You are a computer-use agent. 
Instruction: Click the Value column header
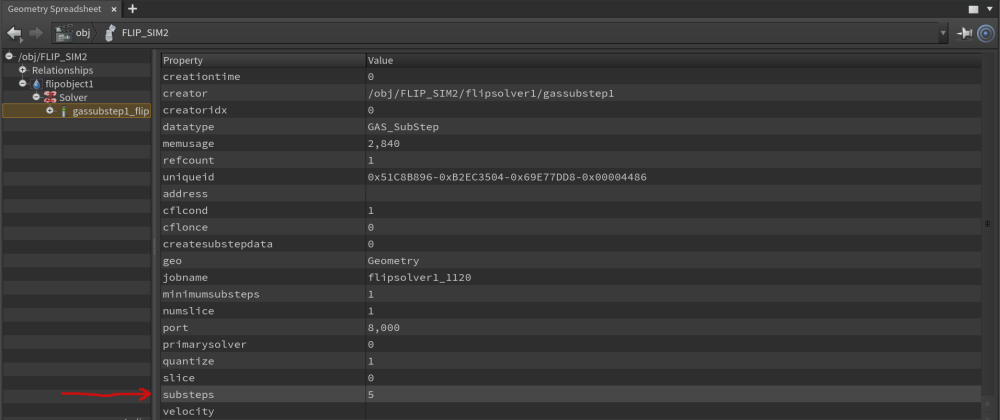tap(673, 61)
